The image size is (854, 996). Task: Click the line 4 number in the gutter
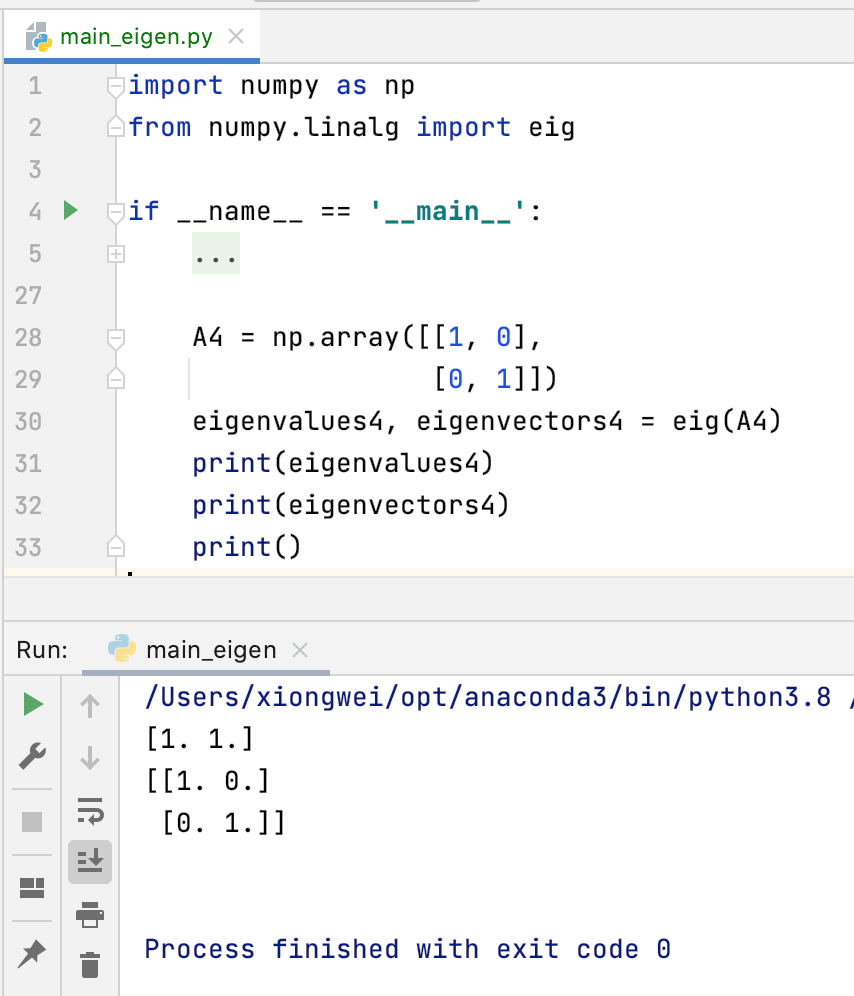35,212
